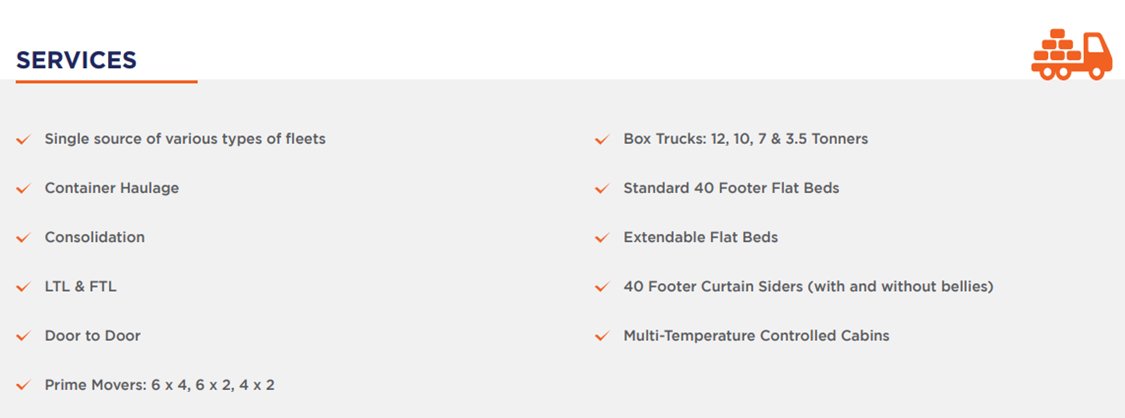Viewport: 1125px width, 418px height.
Task: Click the checkmark beside Door to Door
Action: click(23, 336)
